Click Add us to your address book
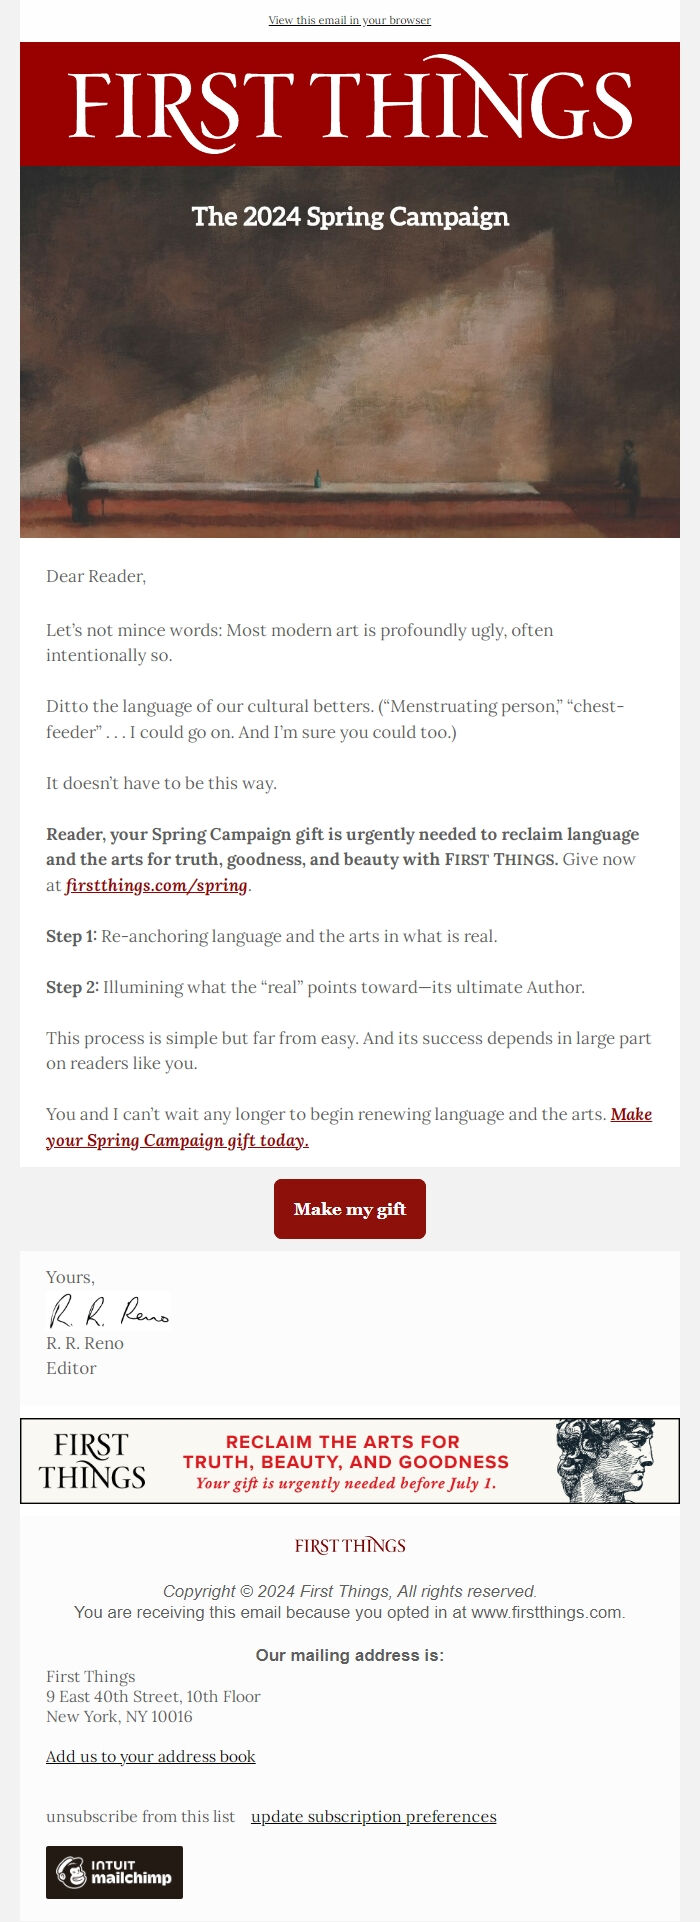 click(x=151, y=1756)
